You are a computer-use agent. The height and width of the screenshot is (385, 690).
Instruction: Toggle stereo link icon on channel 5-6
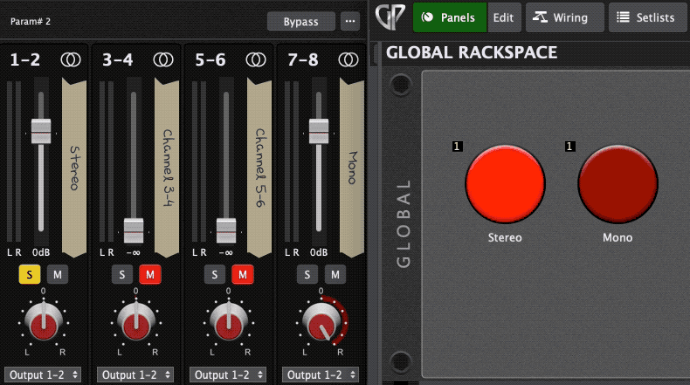coord(256,59)
